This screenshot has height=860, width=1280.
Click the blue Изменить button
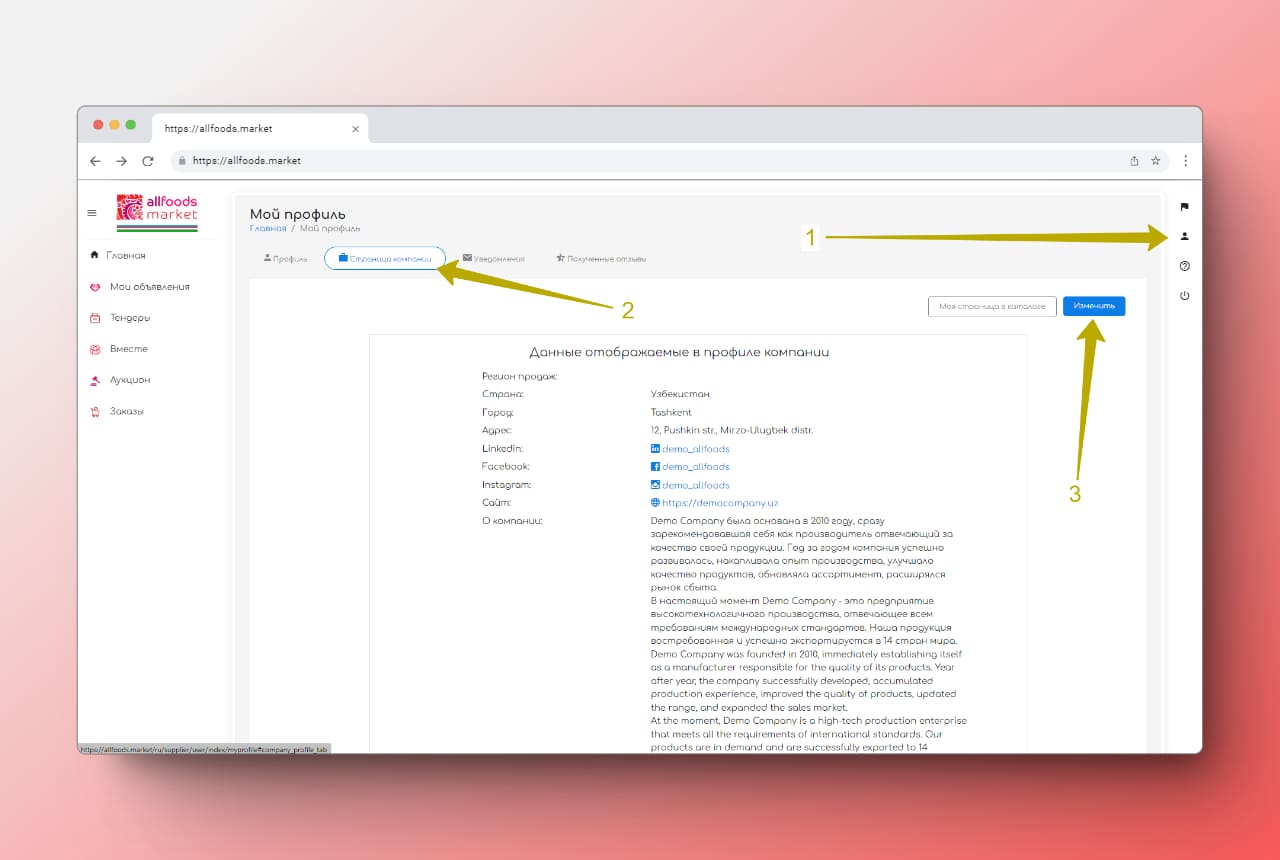(1094, 306)
